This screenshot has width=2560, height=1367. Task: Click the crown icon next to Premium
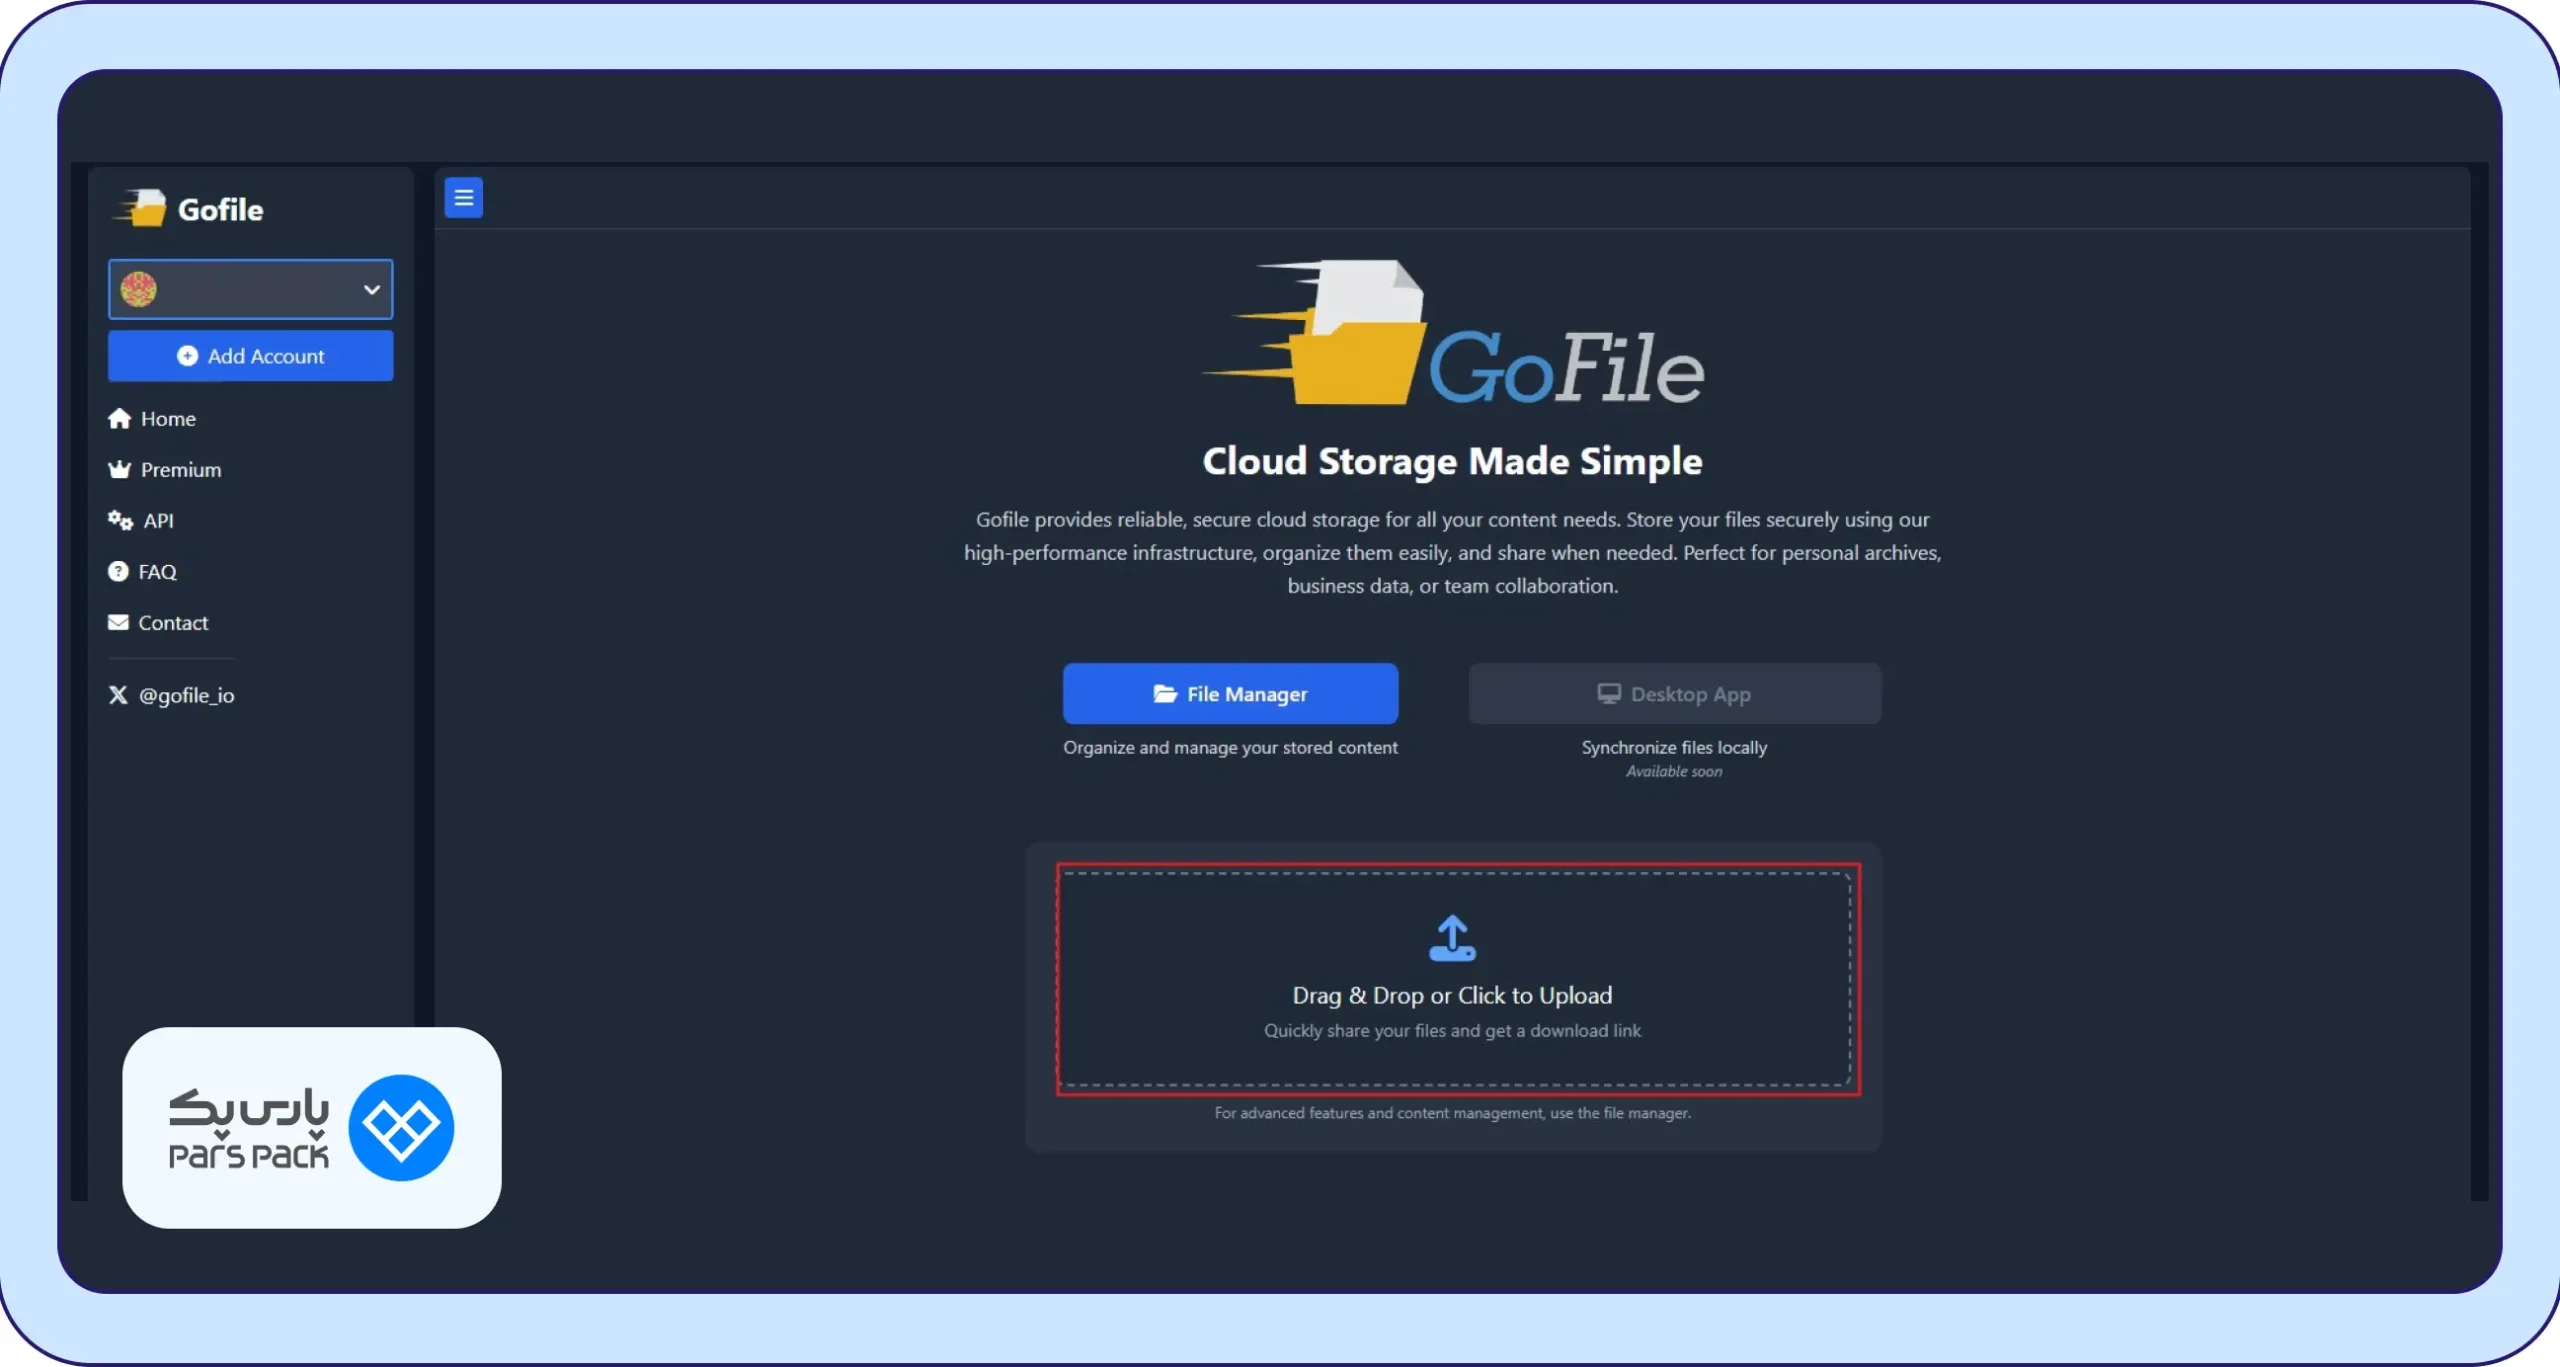point(119,469)
